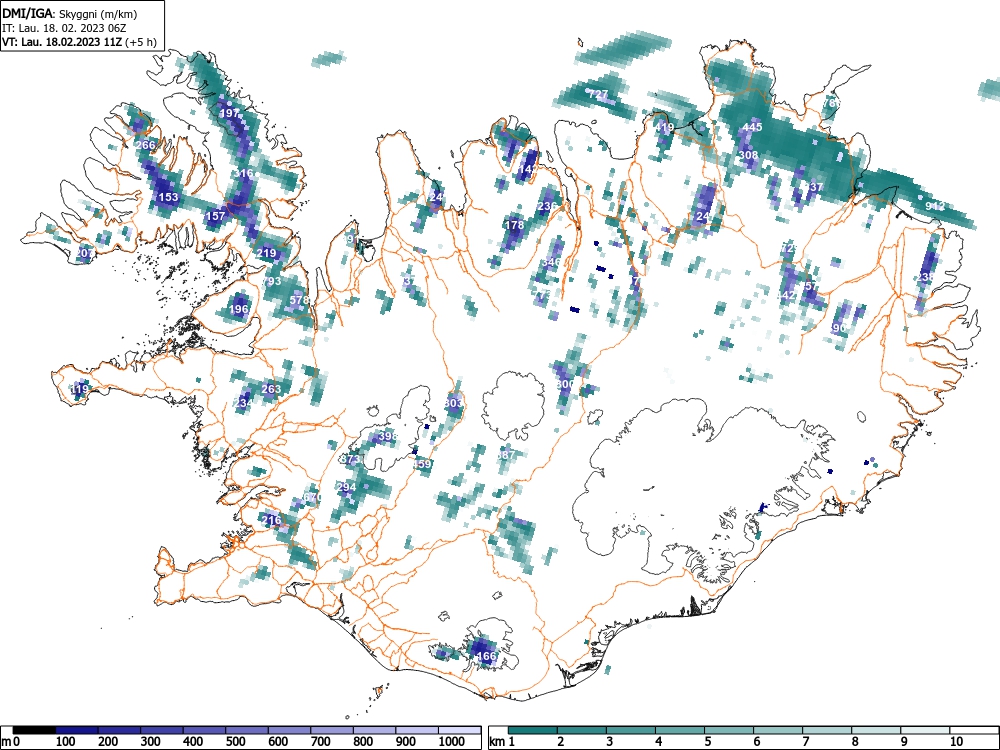Click the 727 value off the north coast

598,94
